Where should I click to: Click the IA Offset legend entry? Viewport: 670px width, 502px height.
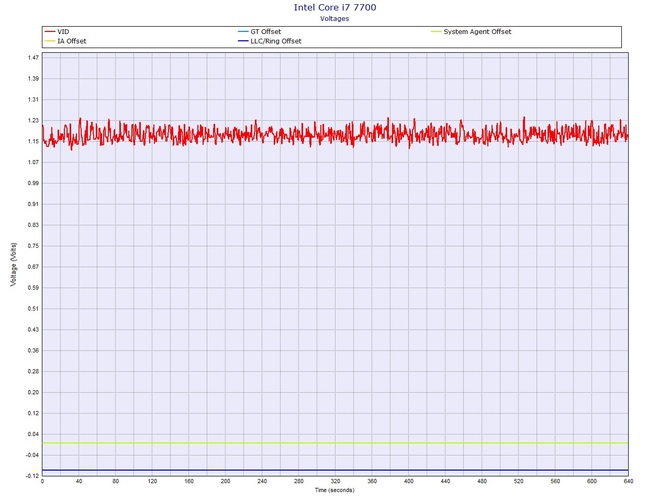[x=65, y=41]
